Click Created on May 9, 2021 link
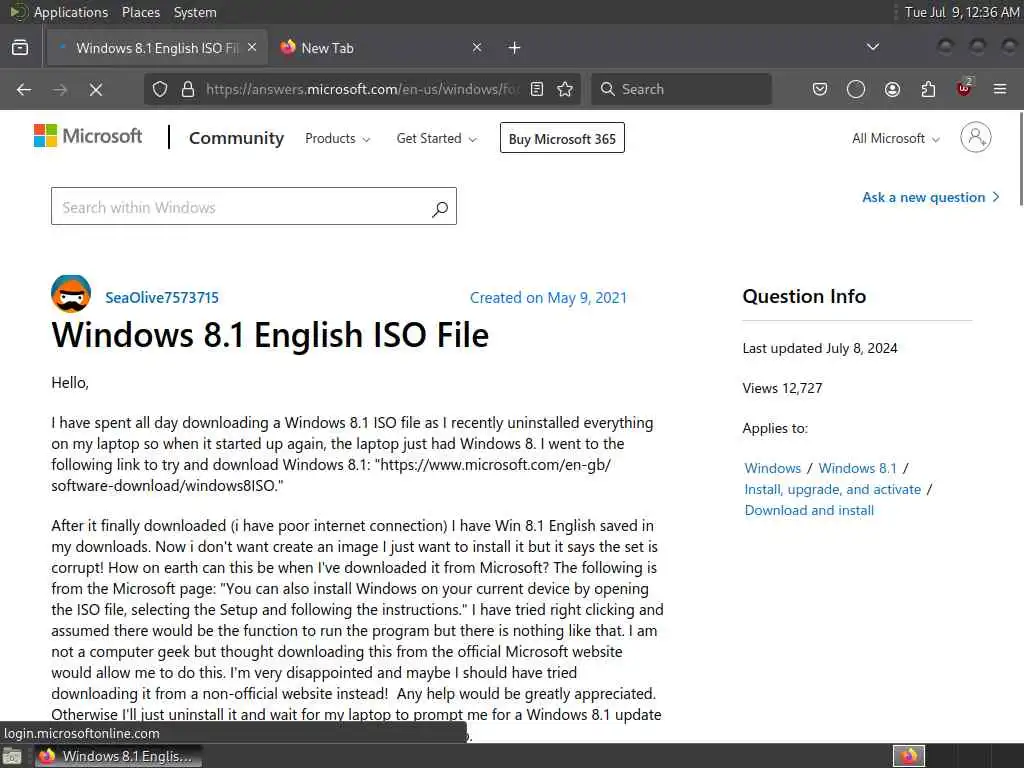Viewport: 1024px width, 768px height. [x=549, y=298]
